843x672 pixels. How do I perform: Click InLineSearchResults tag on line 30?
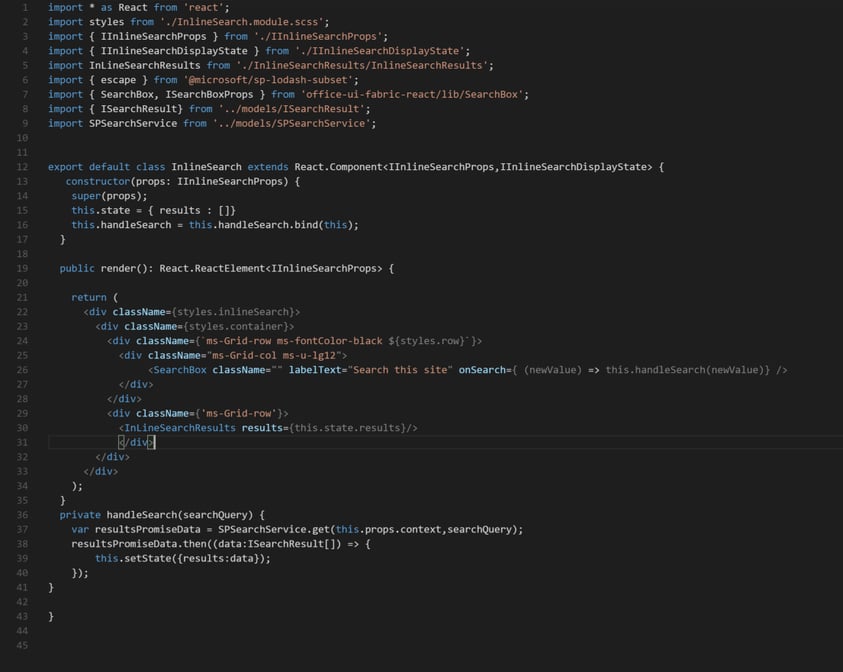click(x=180, y=428)
